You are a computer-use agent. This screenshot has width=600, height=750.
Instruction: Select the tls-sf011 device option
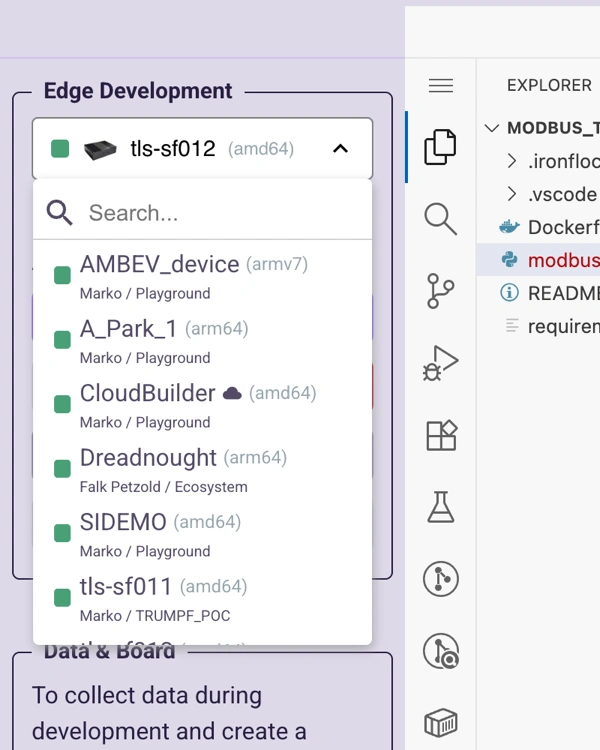point(126,587)
